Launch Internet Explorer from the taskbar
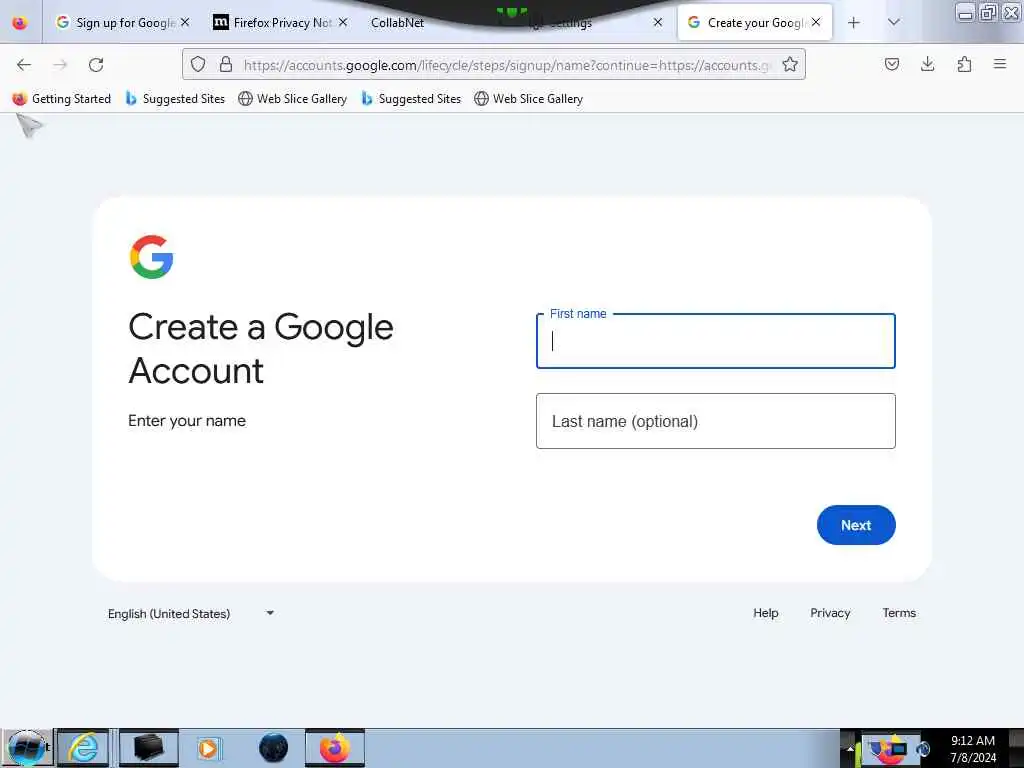The image size is (1024, 768). click(x=84, y=748)
